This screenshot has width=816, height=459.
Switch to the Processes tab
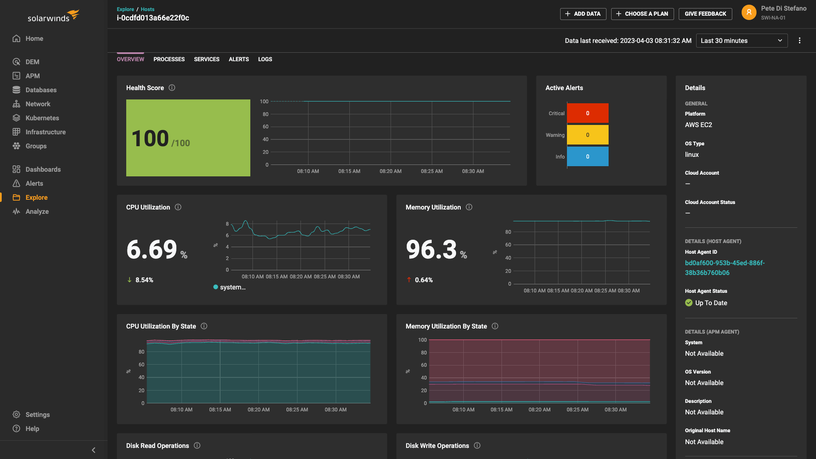(169, 60)
